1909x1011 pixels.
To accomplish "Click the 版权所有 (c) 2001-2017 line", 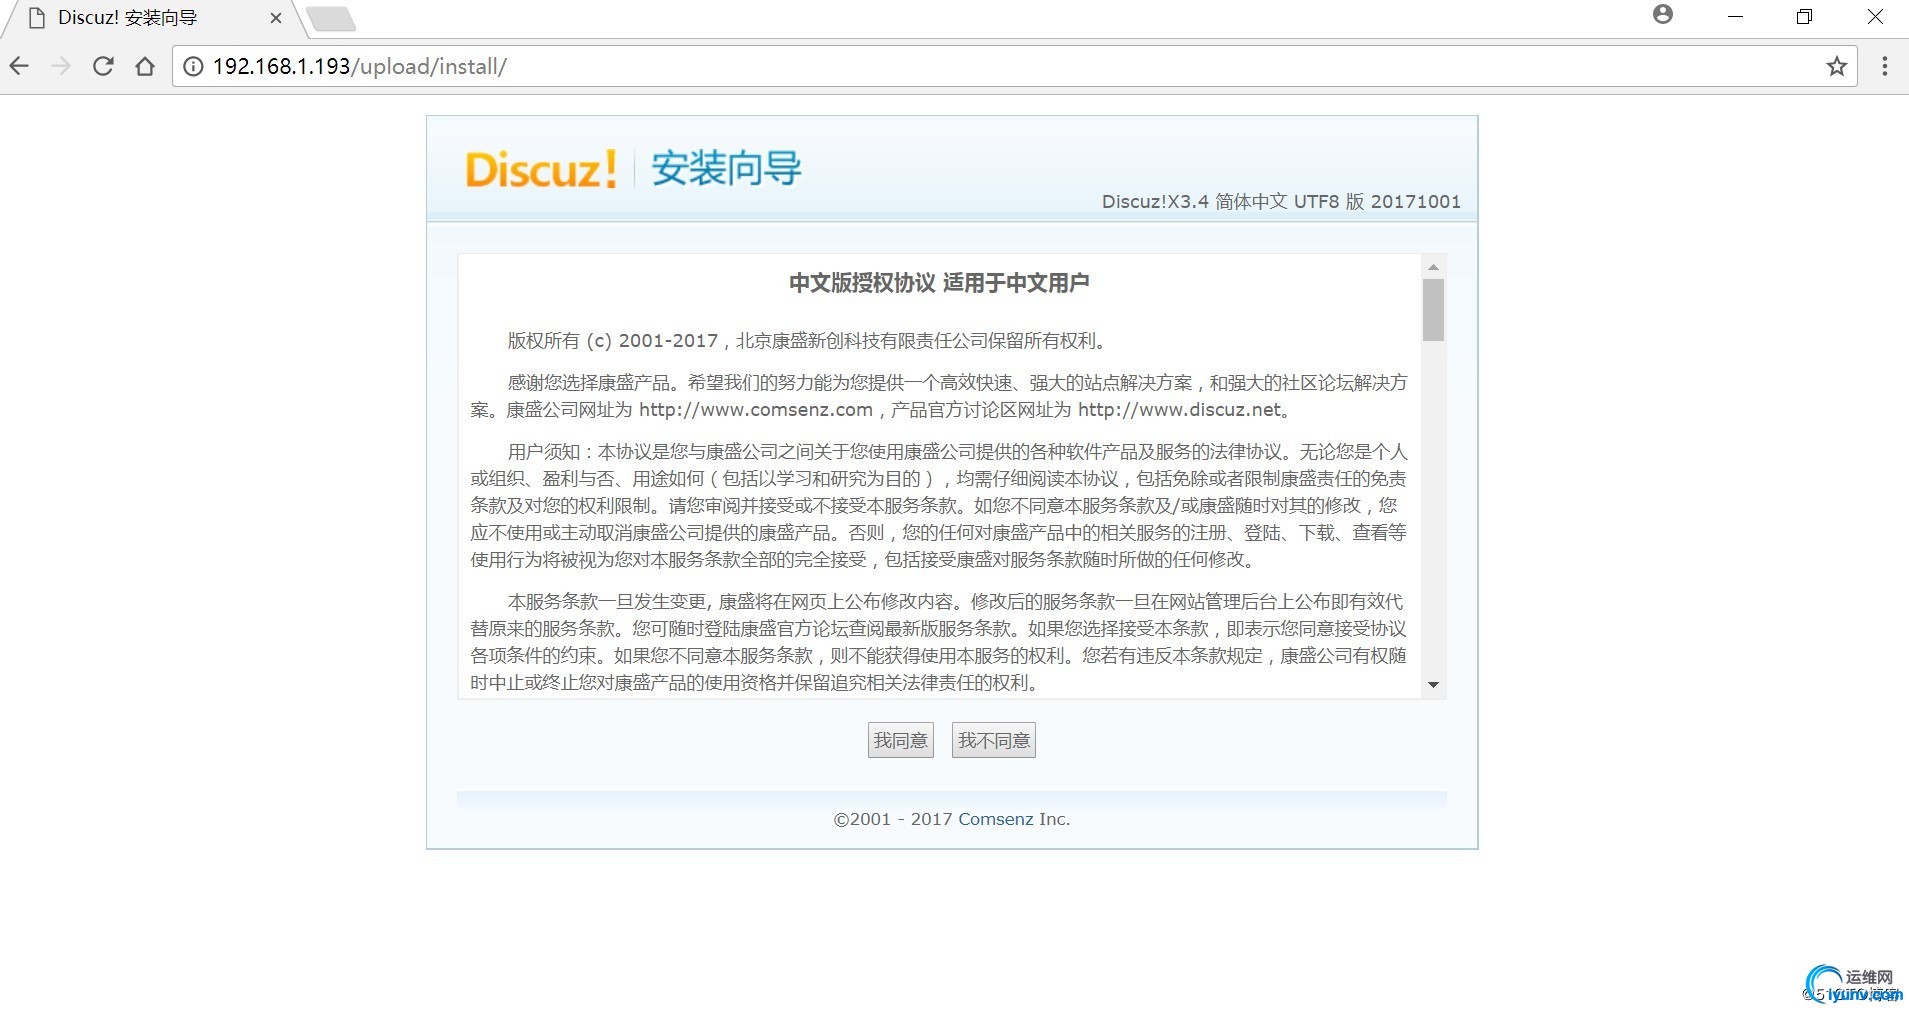I will click(806, 341).
